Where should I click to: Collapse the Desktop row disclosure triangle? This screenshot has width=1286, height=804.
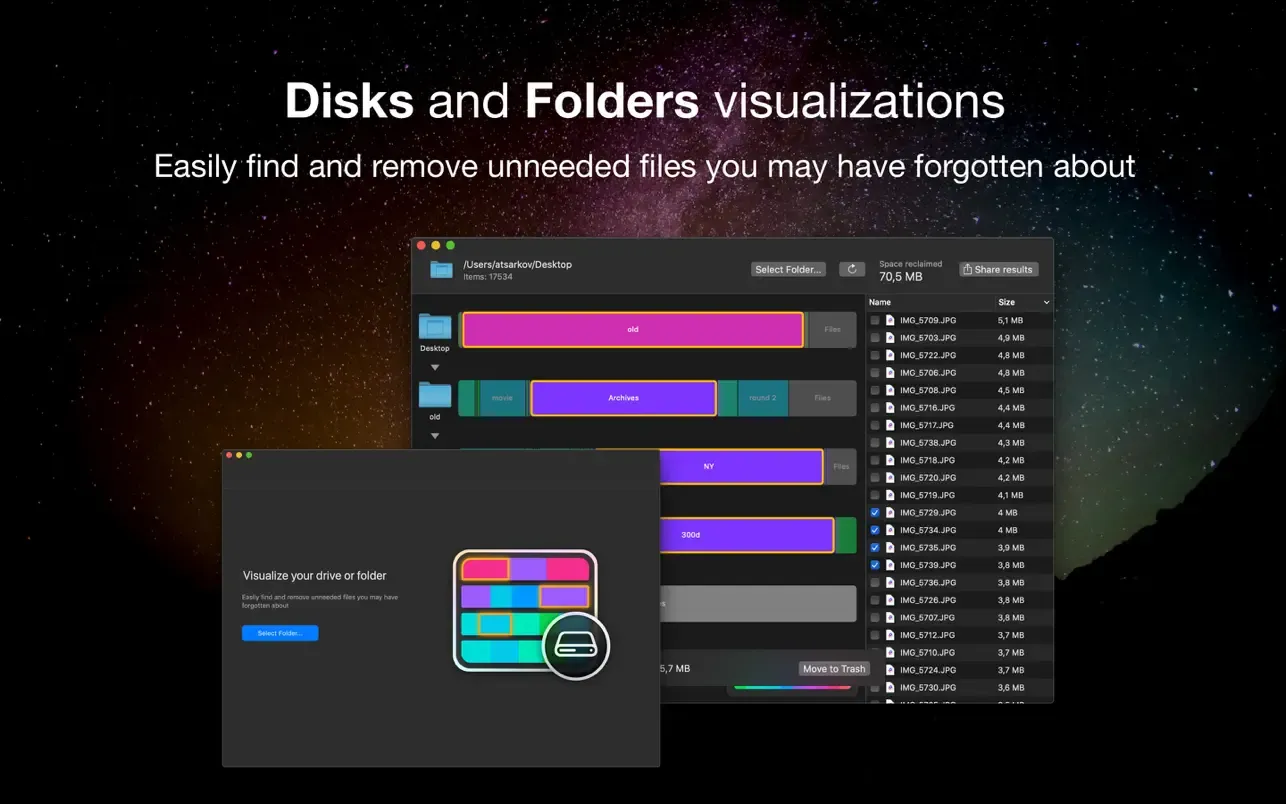click(434, 367)
